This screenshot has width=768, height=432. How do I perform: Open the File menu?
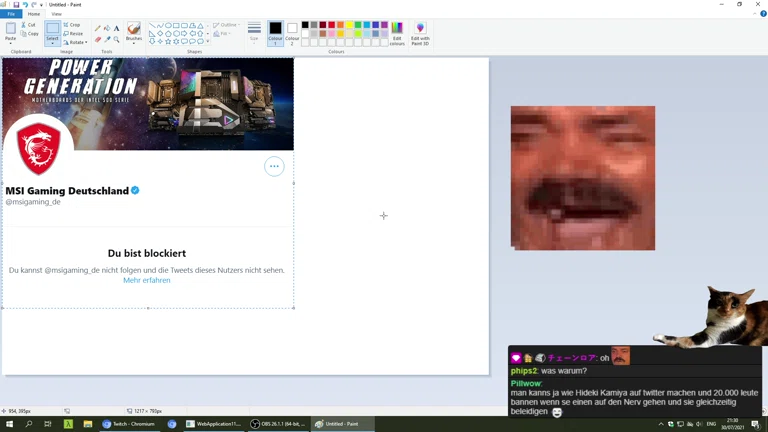point(11,14)
